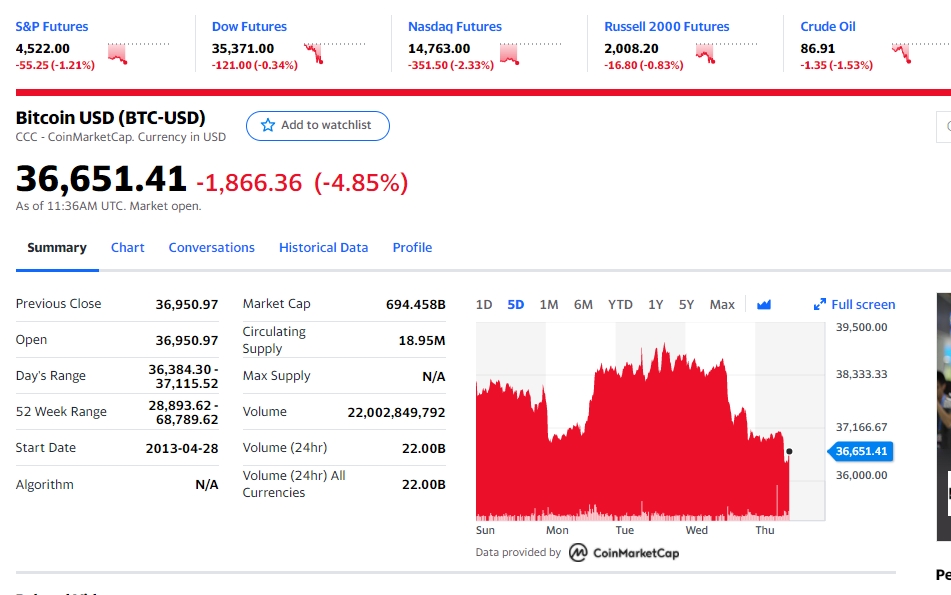Viewport: 951px width, 595px height.
Task: Click the Full screen expand arrows icon
Action: coord(819,304)
